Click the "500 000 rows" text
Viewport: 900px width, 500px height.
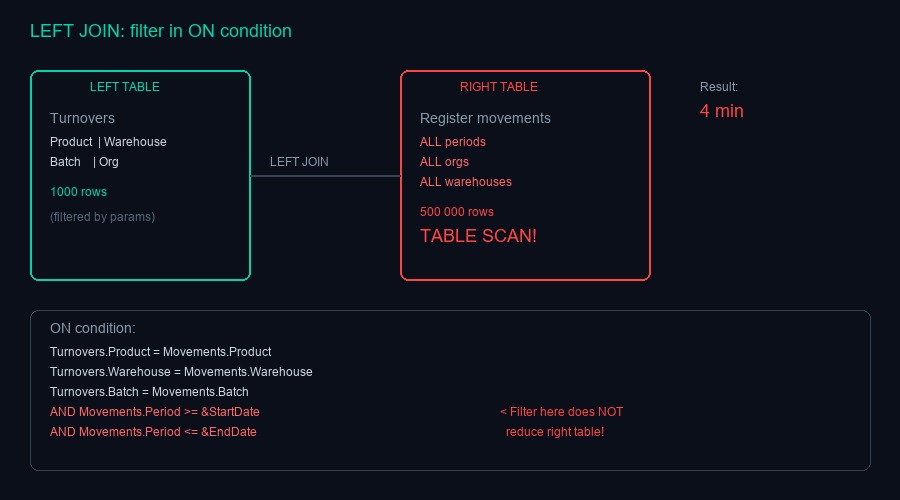click(457, 212)
